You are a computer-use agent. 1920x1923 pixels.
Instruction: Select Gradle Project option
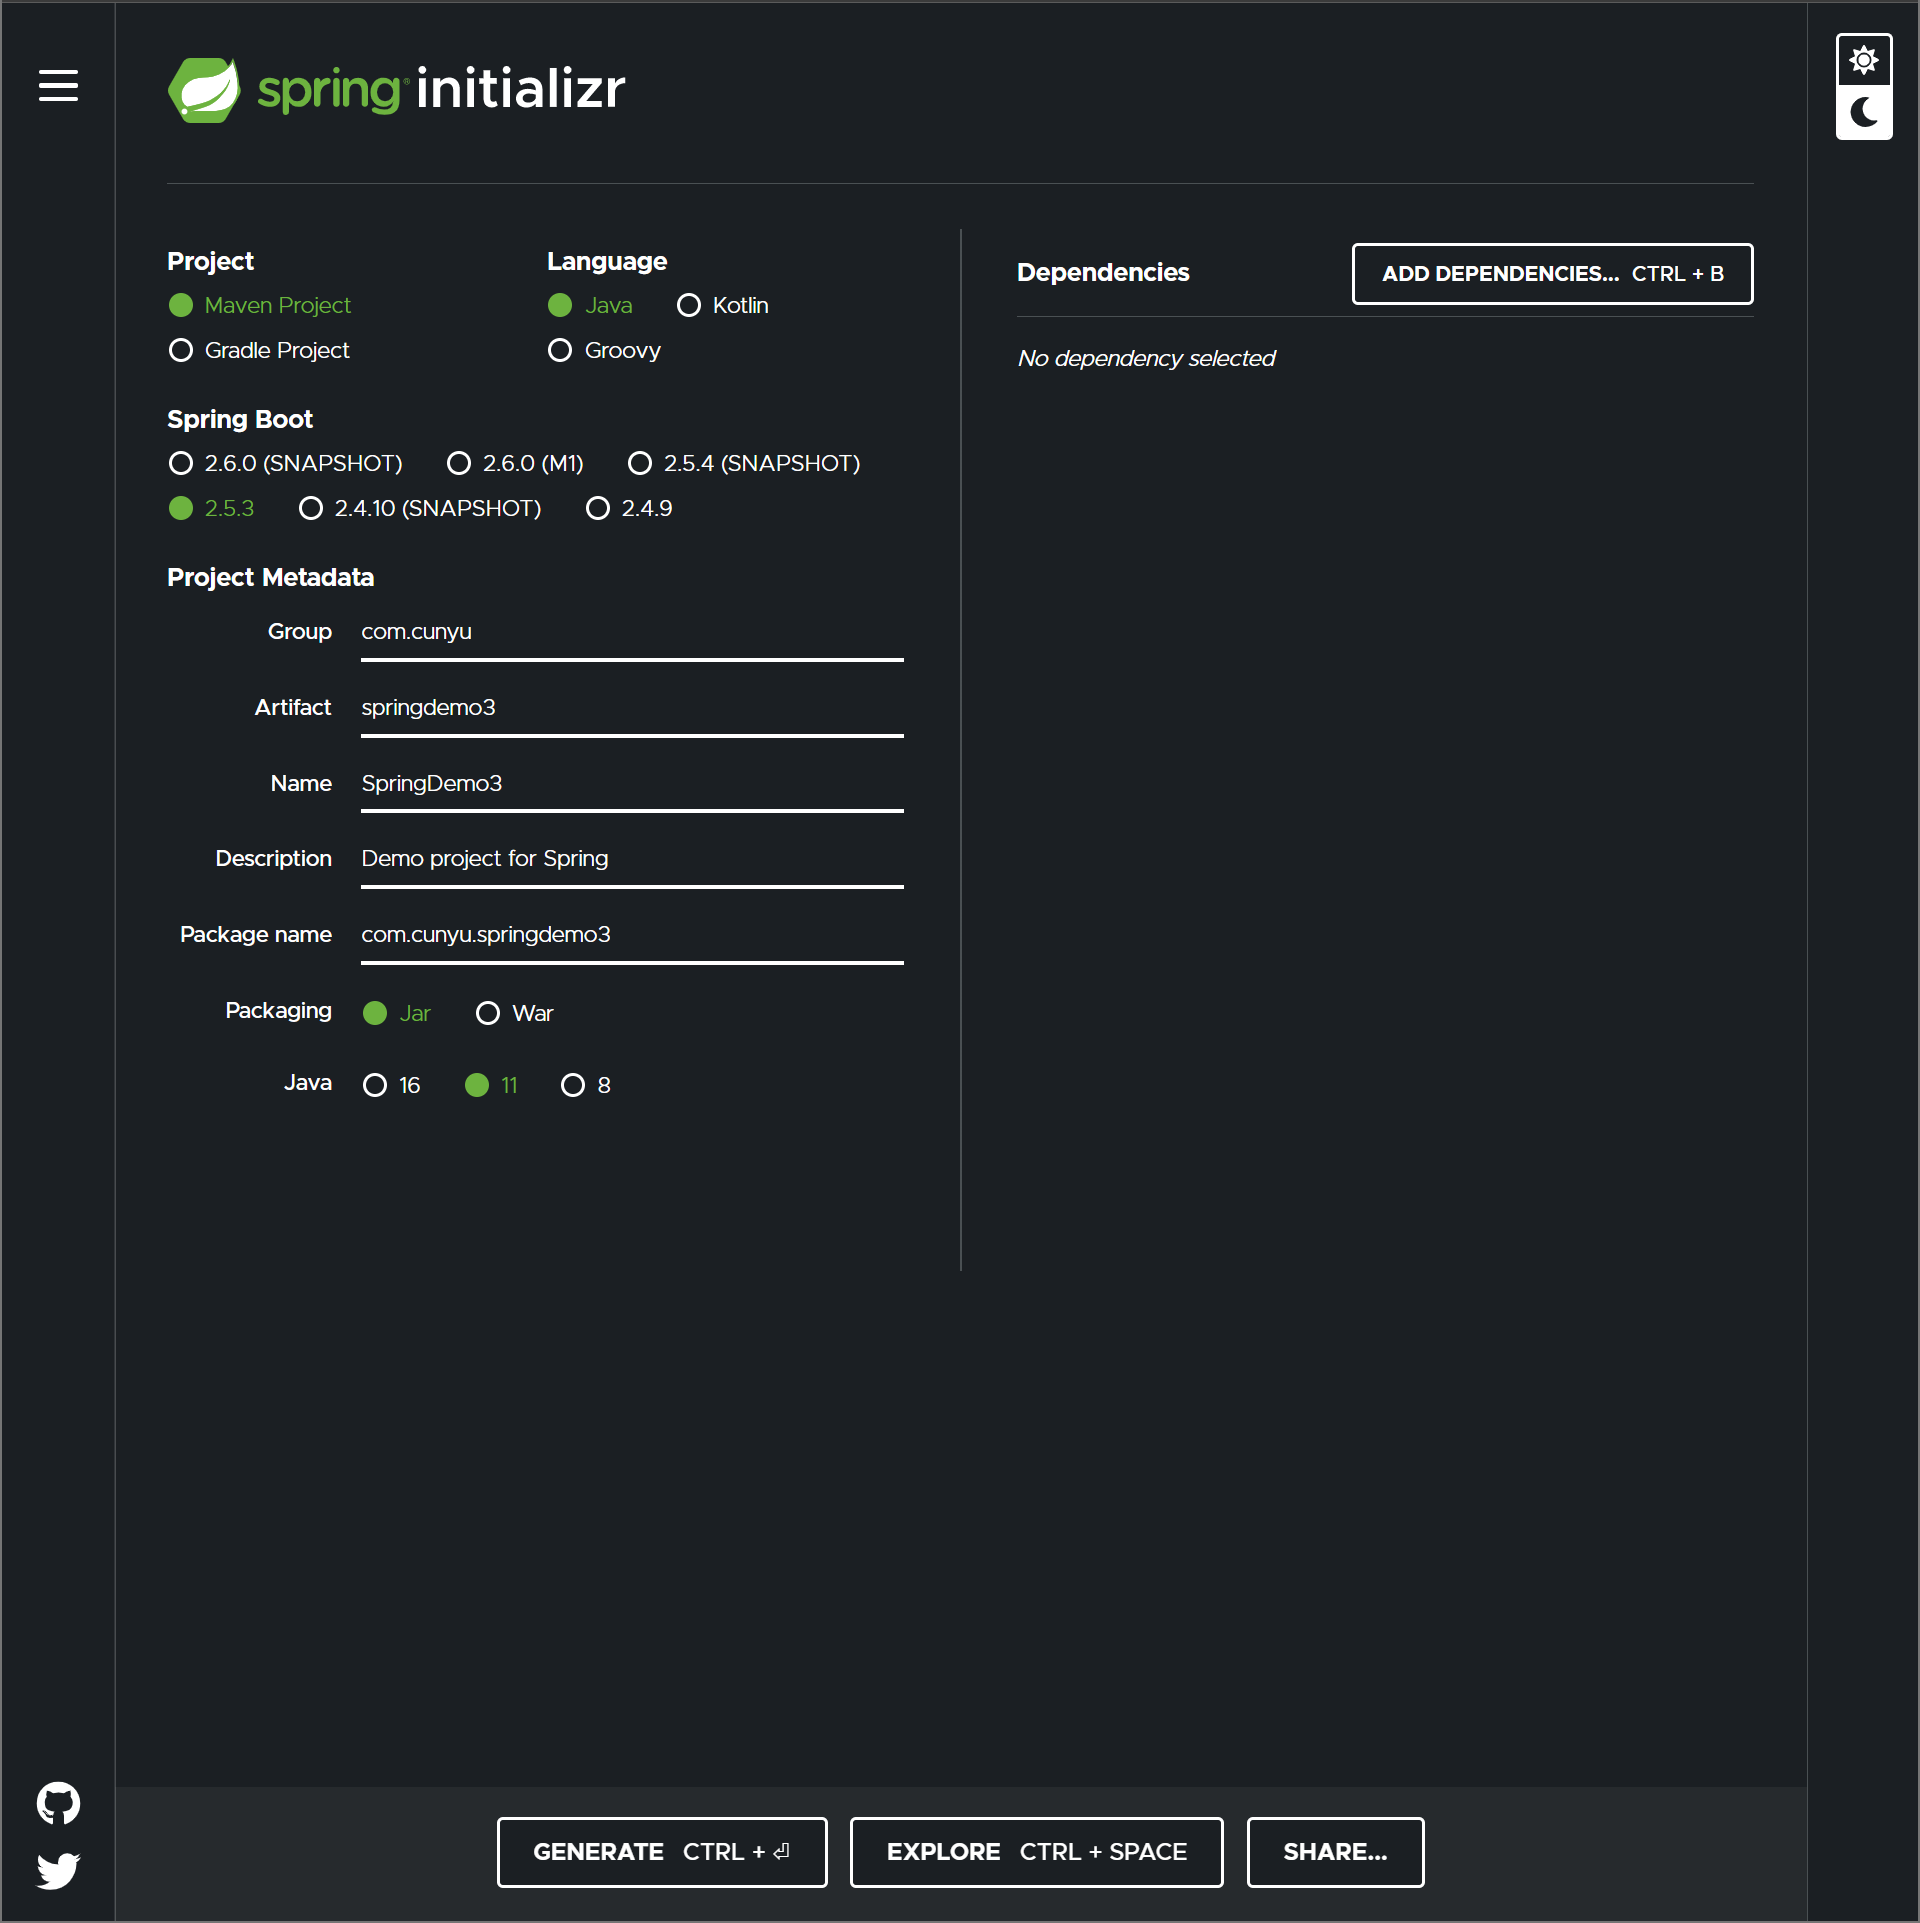(181, 350)
